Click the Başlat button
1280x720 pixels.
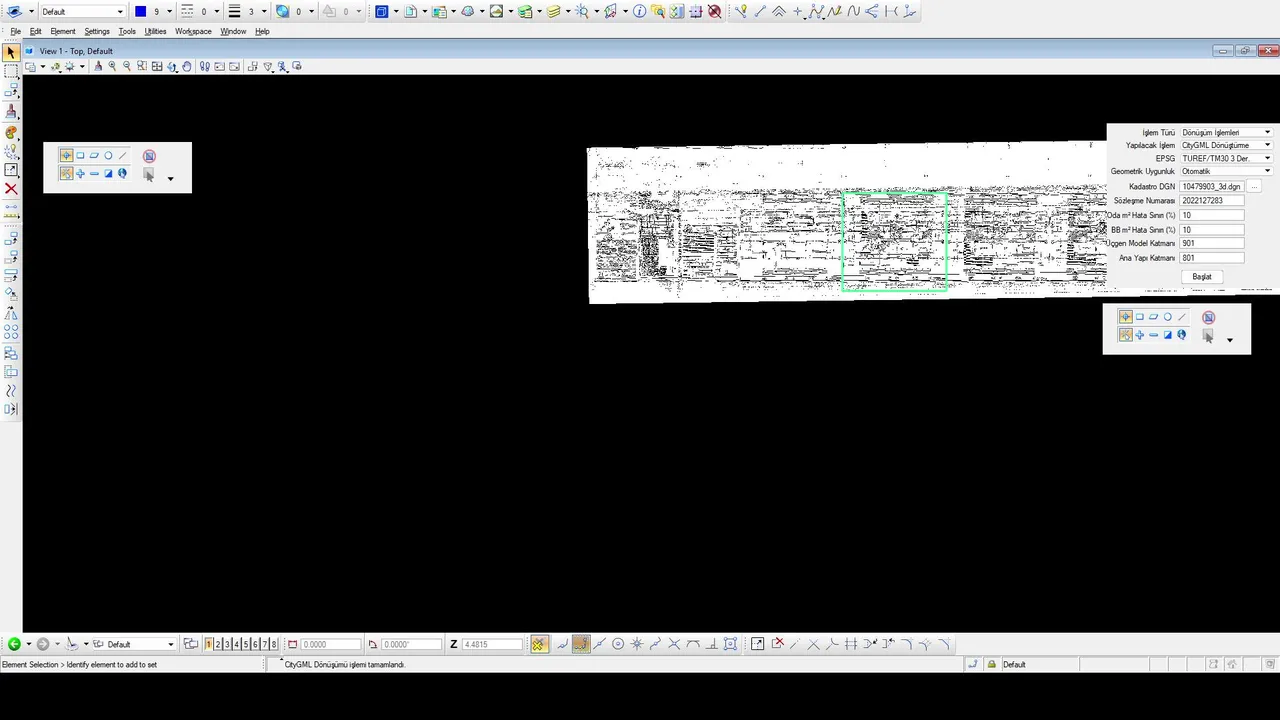[x=1202, y=276]
